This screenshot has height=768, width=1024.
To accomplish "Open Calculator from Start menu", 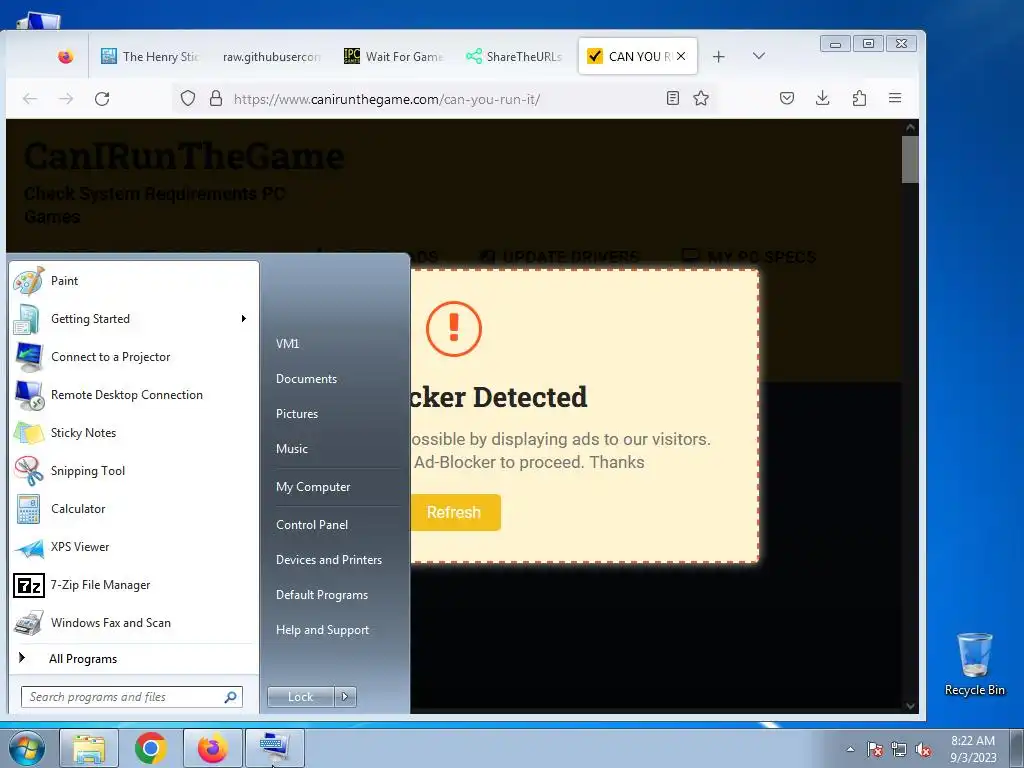I will [133, 509].
